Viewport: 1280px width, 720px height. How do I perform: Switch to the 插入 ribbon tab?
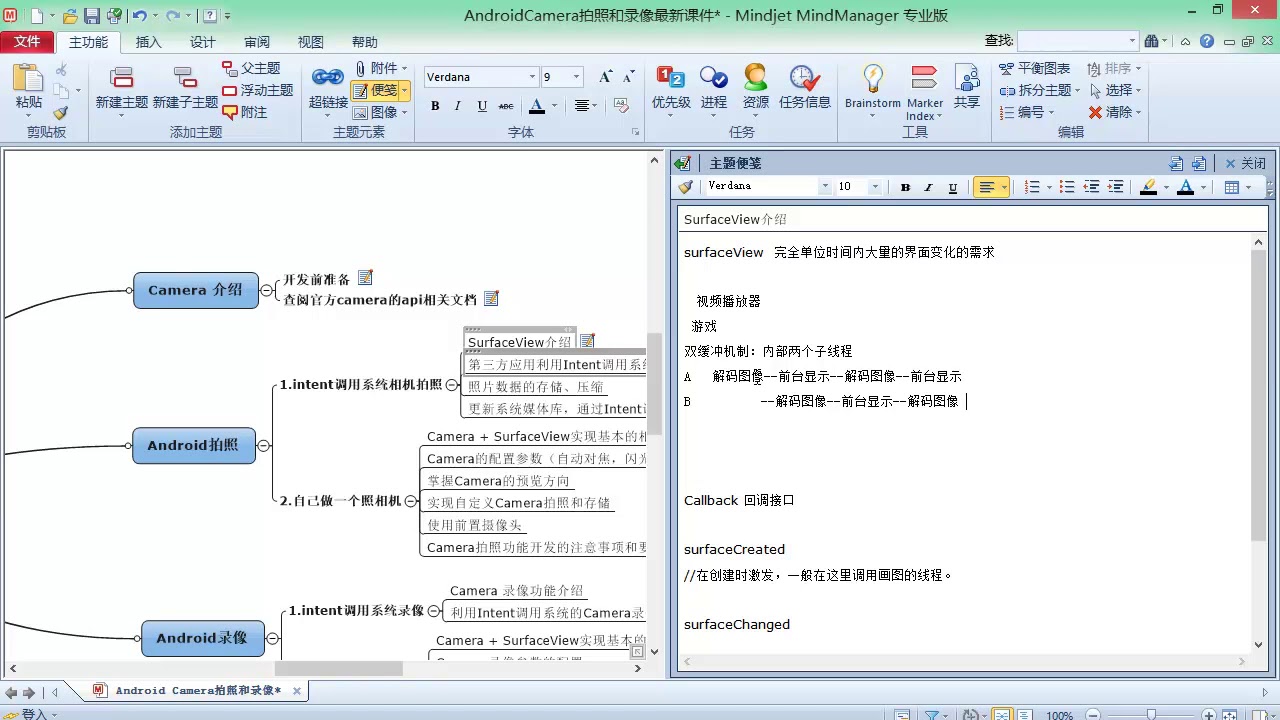(x=149, y=42)
